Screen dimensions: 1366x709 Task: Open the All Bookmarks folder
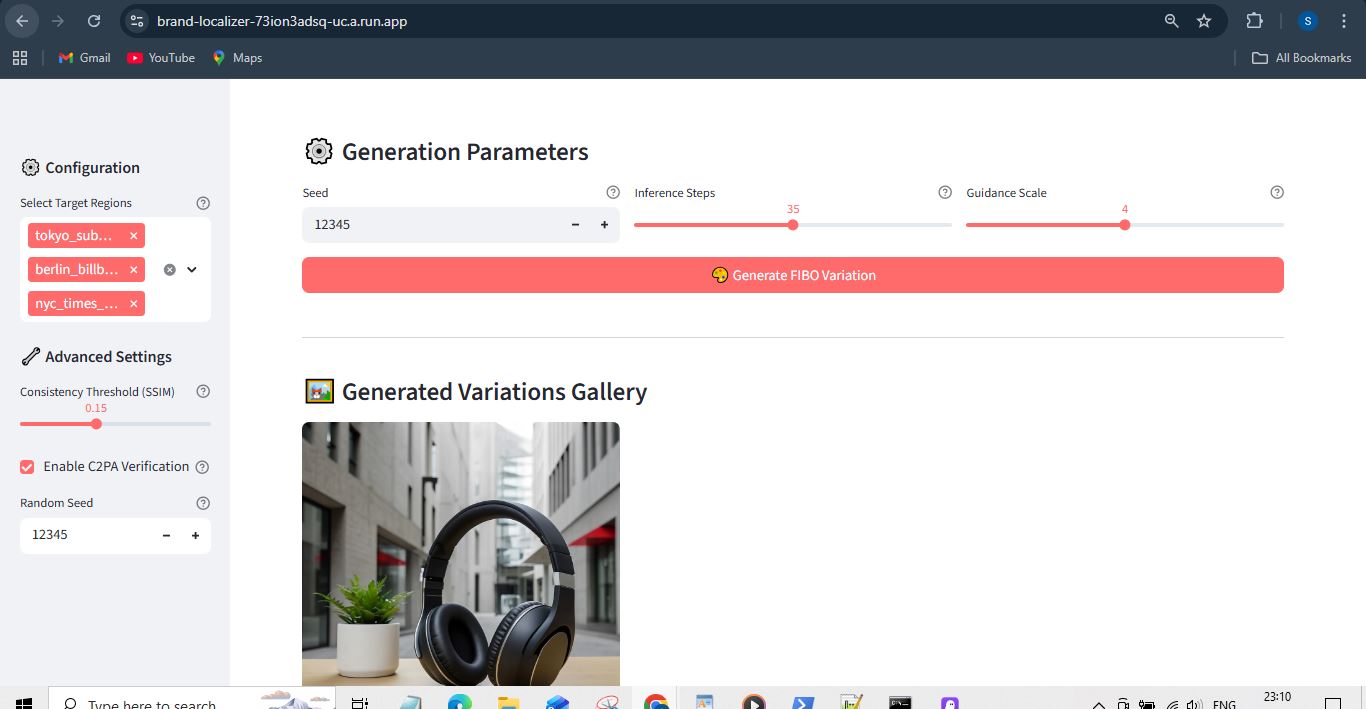[x=1302, y=58]
